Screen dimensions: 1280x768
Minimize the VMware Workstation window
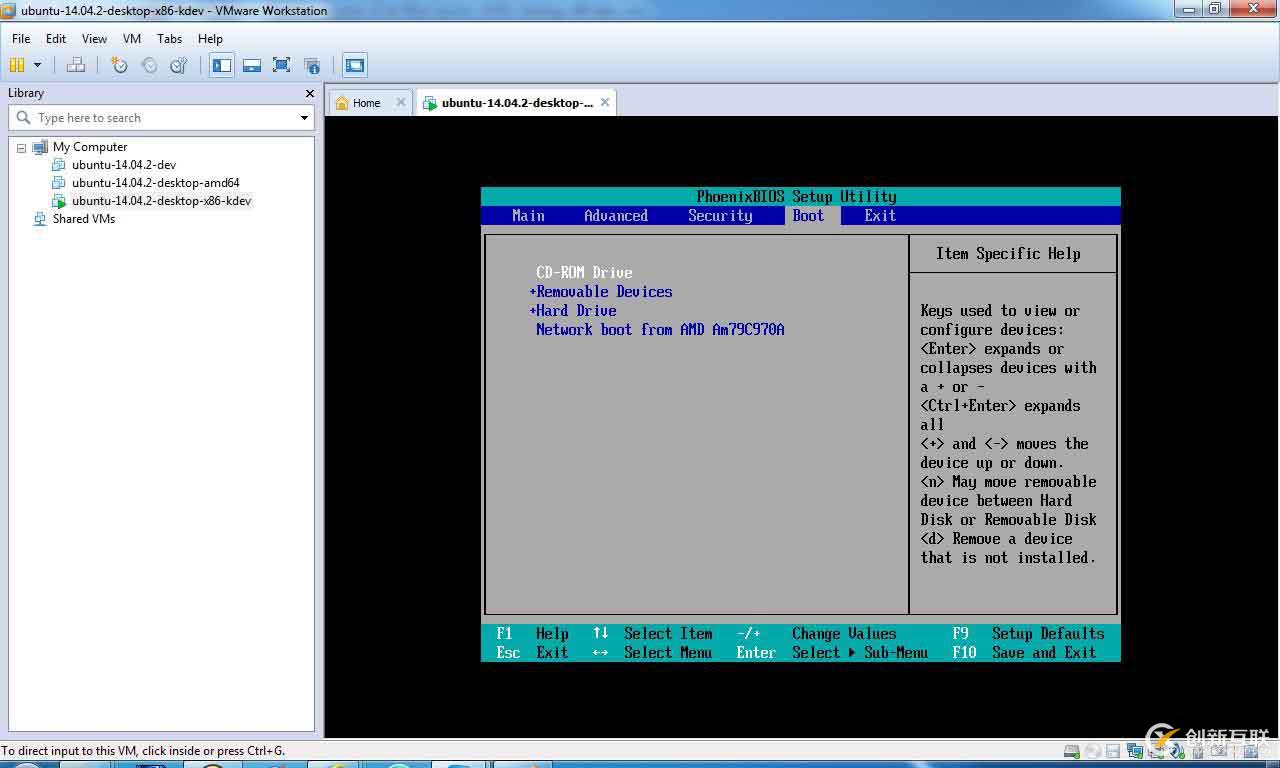click(x=1190, y=9)
